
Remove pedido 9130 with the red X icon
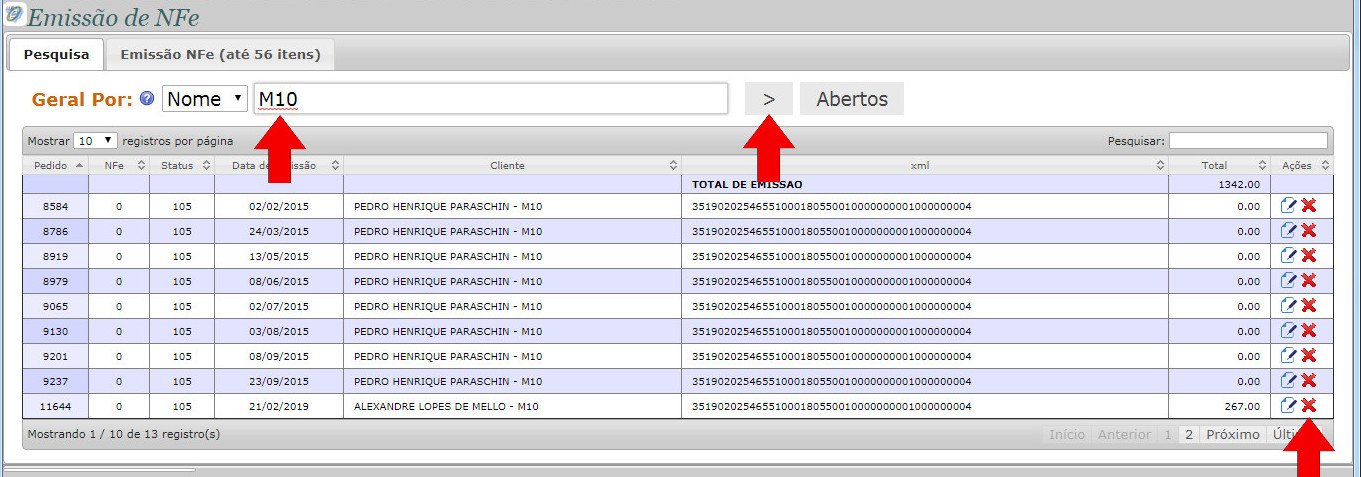[x=1308, y=331]
